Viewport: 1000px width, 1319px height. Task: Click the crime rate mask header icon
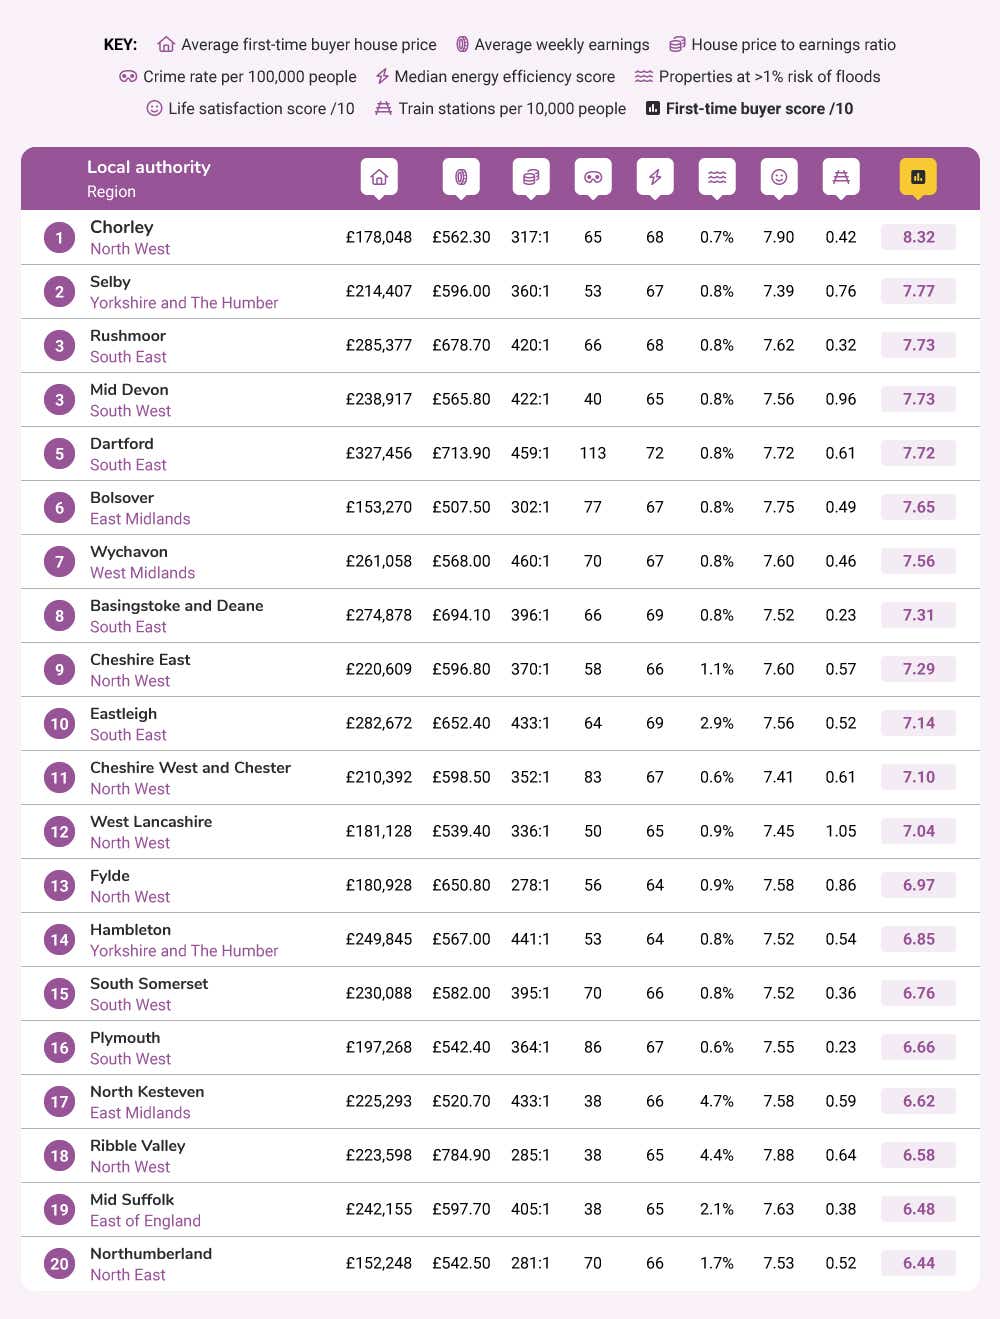[x=593, y=177]
